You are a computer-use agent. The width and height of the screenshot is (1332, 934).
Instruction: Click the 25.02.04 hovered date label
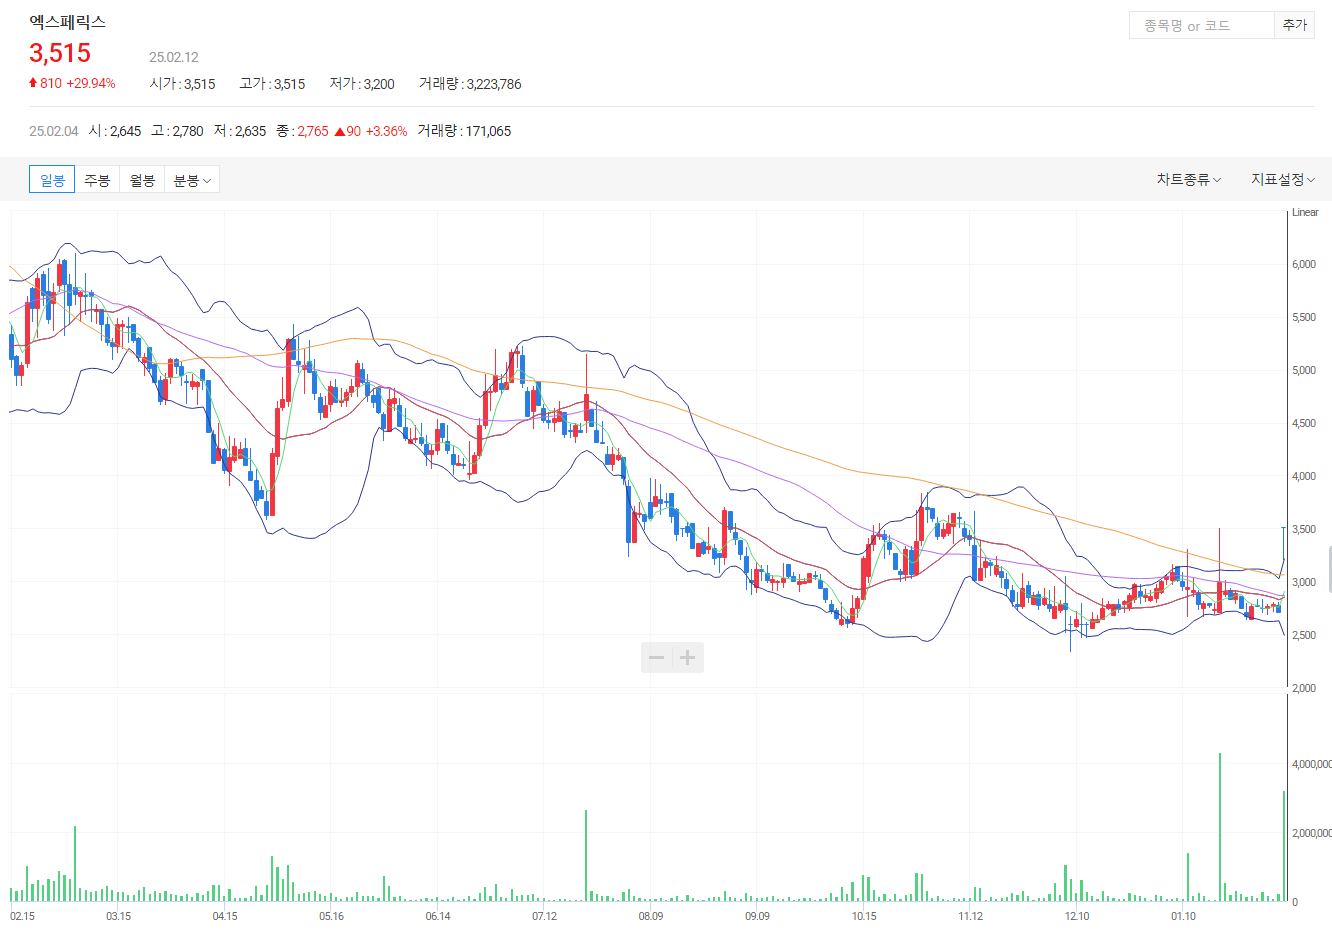click(54, 131)
